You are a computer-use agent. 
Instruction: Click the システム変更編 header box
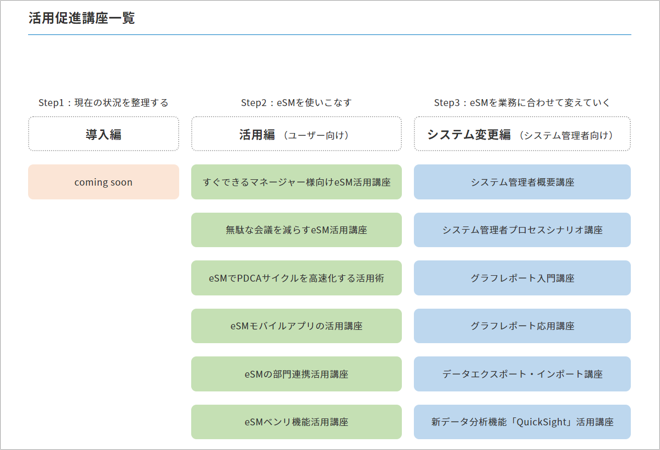(522, 134)
